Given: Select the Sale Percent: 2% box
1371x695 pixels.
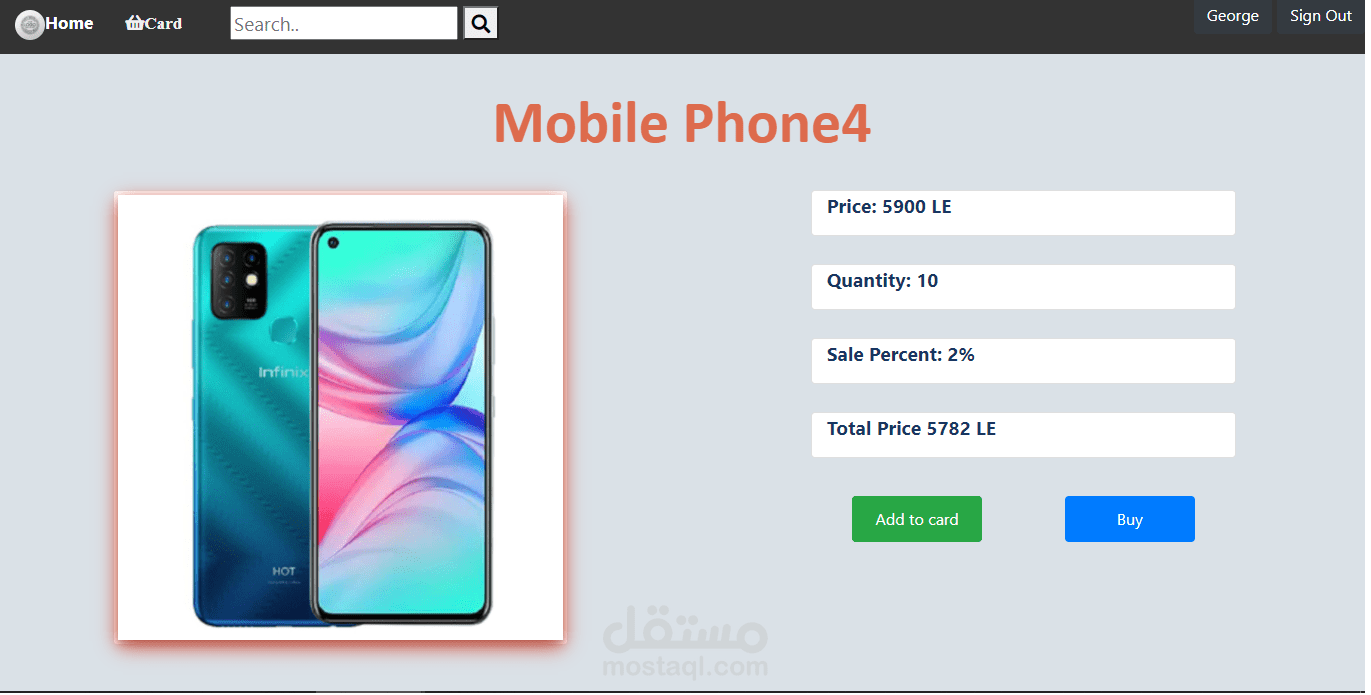Looking at the screenshot, I should [x=1023, y=361].
